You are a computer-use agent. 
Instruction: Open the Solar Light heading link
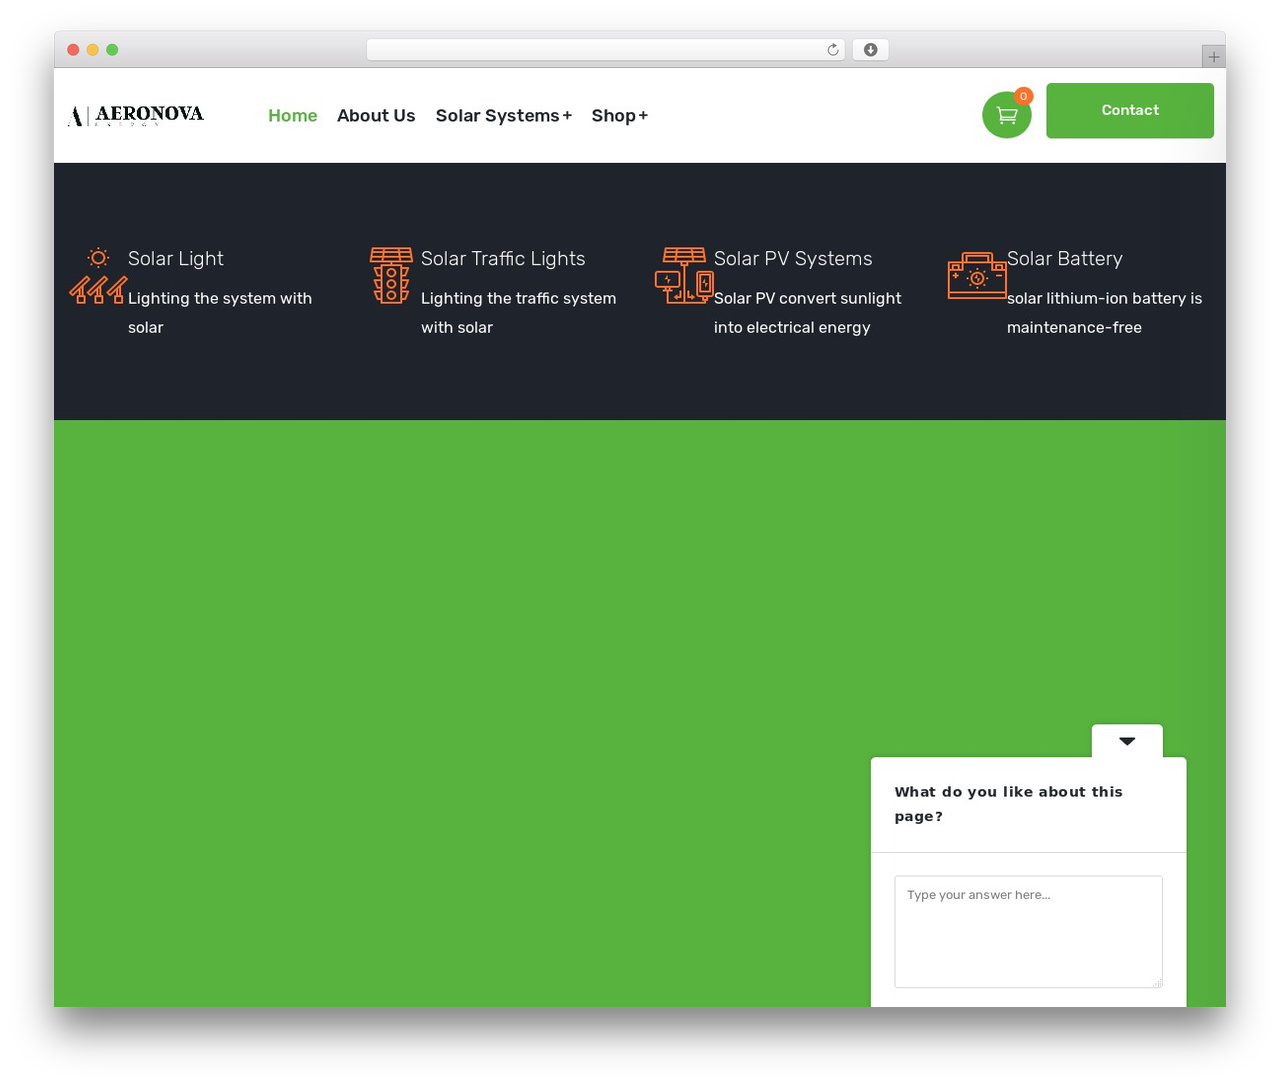tap(175, 258)
